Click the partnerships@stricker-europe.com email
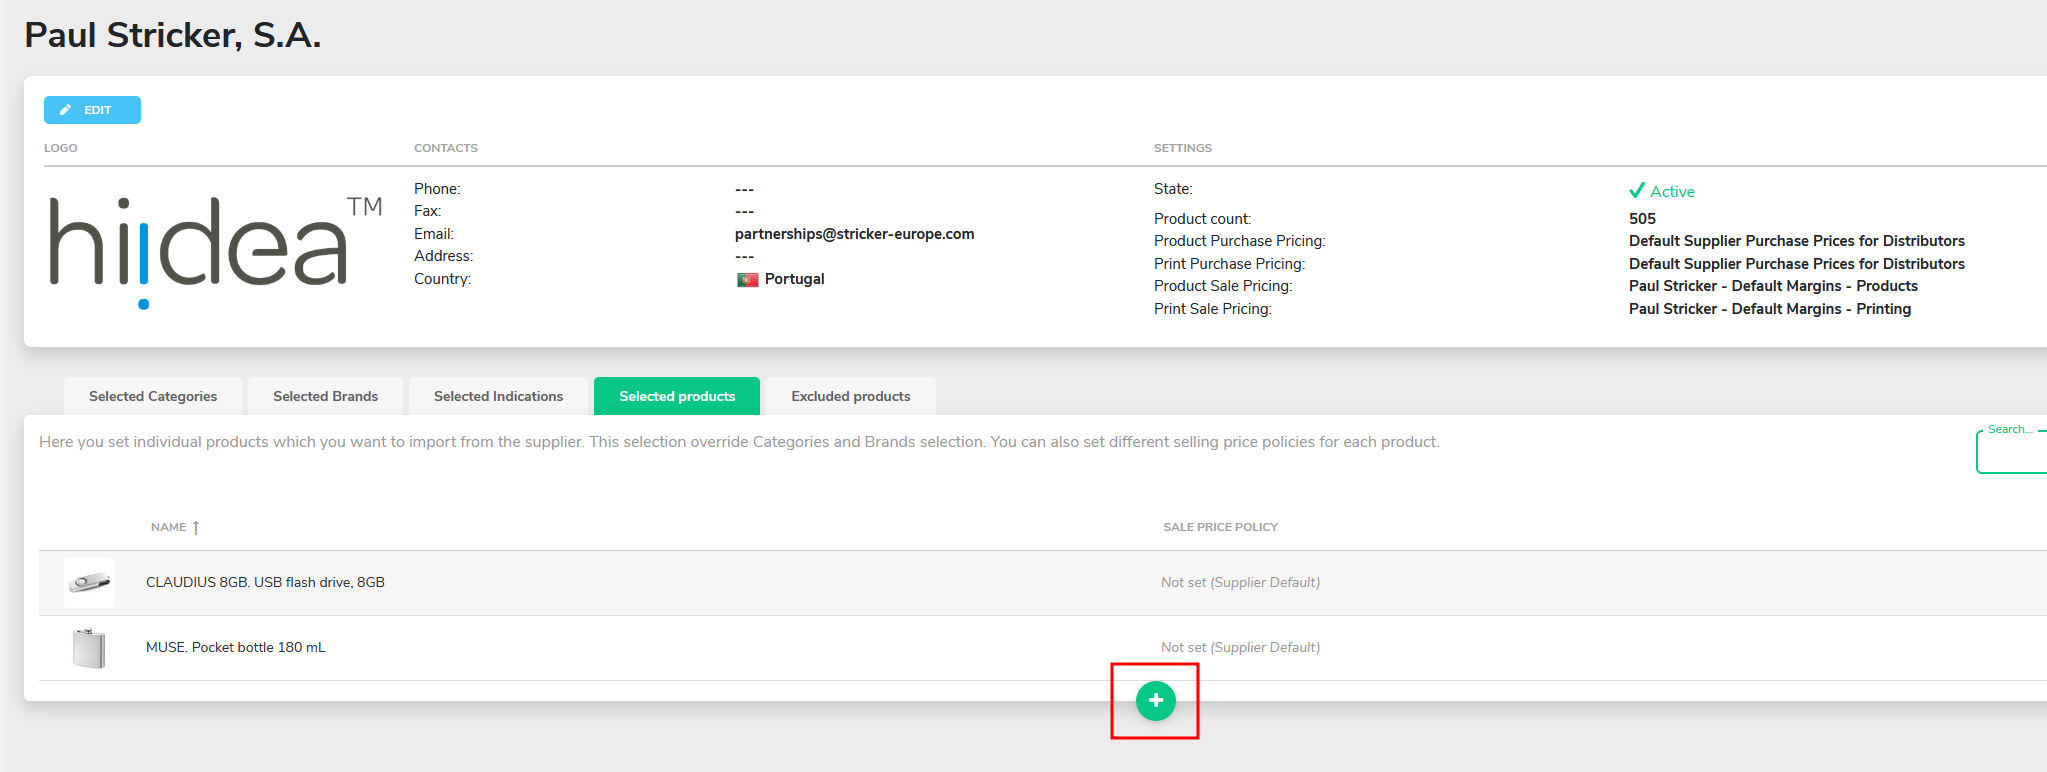This screenshot has height=772, width=2047. pyautogui.click(x=854, y=234)
